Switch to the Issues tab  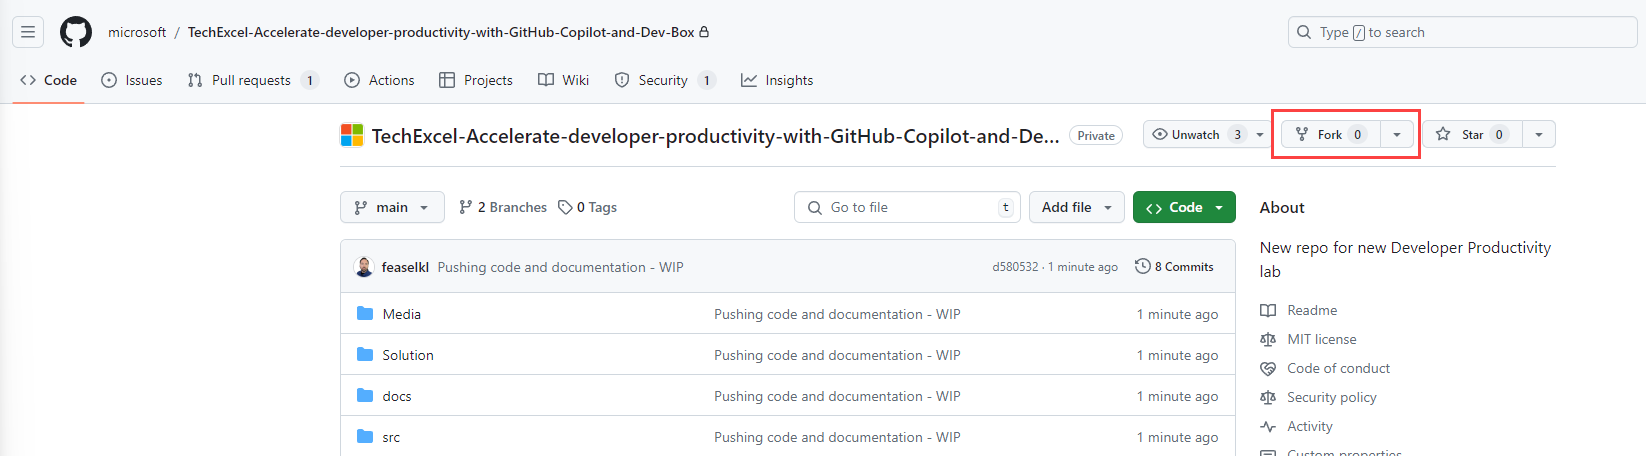click(x=131, y=80)
